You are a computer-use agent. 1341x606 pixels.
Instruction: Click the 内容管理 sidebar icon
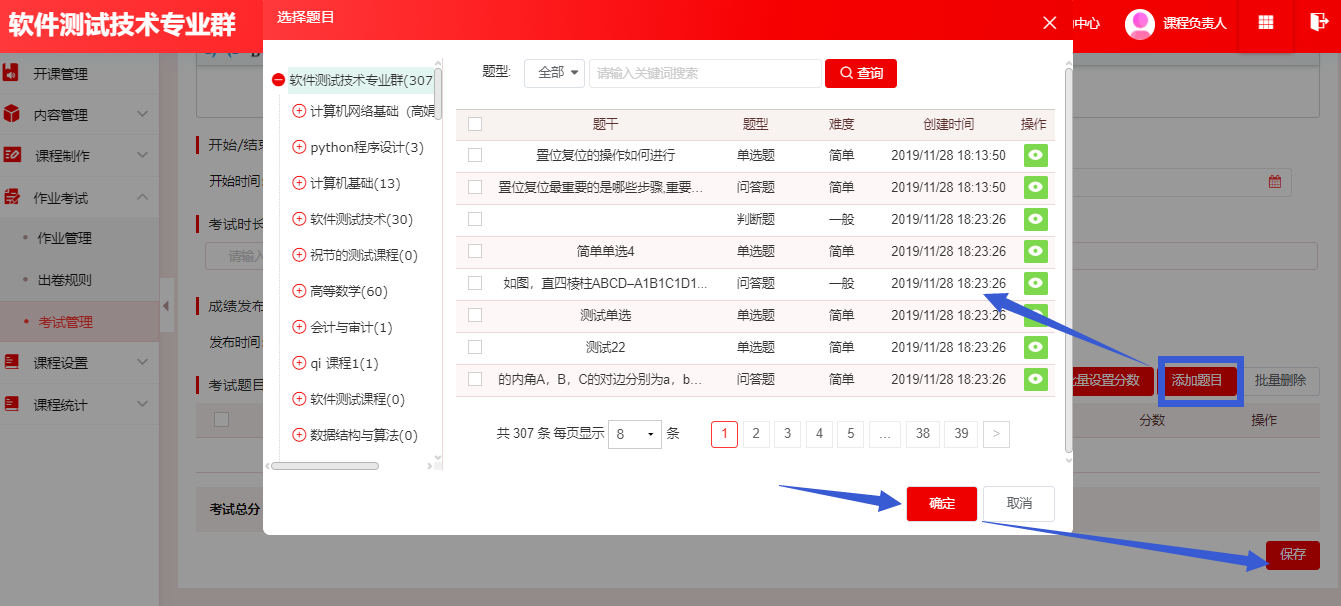tap(11, 114)
